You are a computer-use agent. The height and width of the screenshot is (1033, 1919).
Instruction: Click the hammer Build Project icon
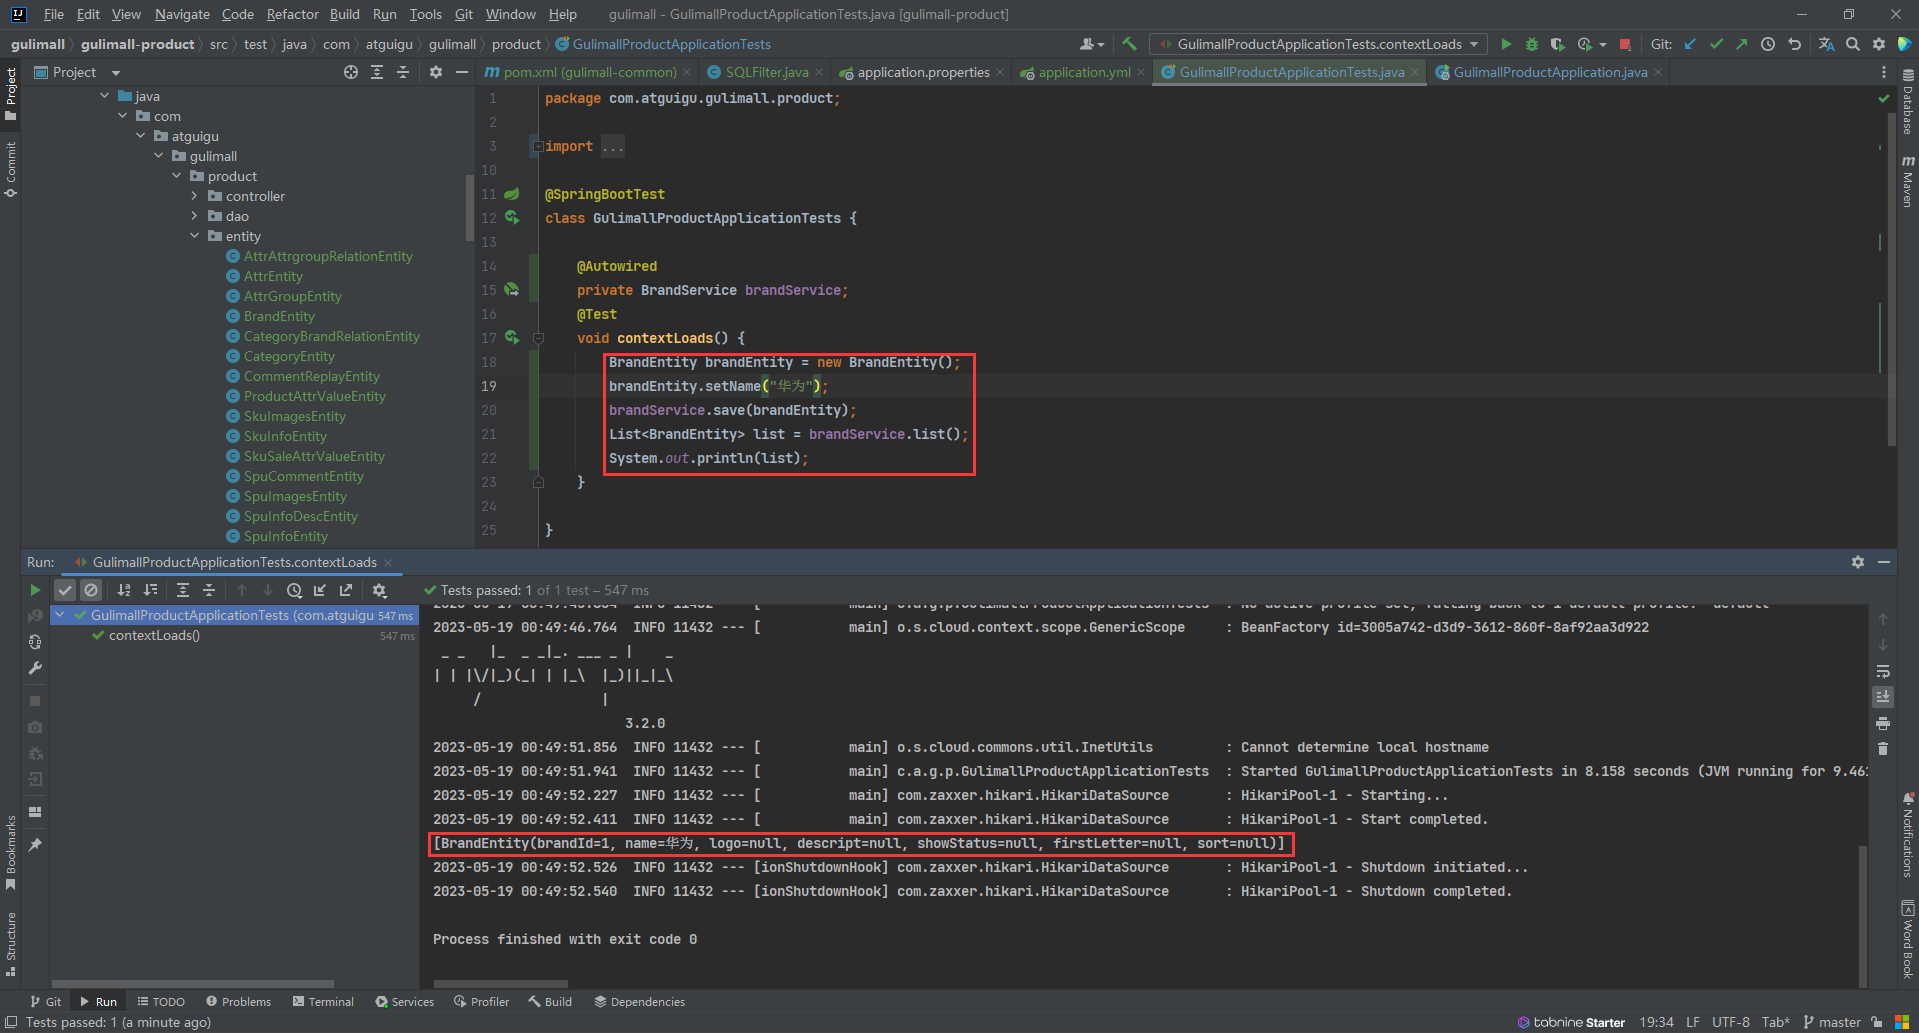click(x=1129, y=44)
